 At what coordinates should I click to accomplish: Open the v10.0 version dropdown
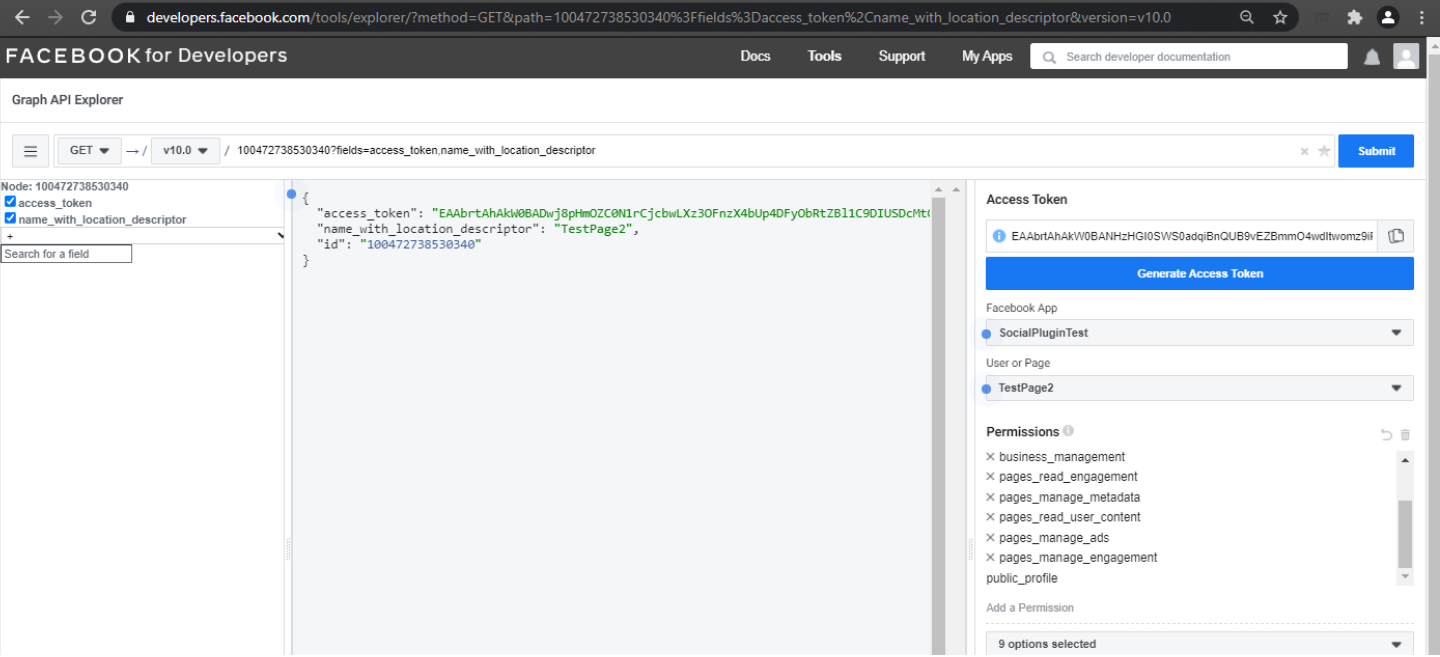tap(185, 151)
